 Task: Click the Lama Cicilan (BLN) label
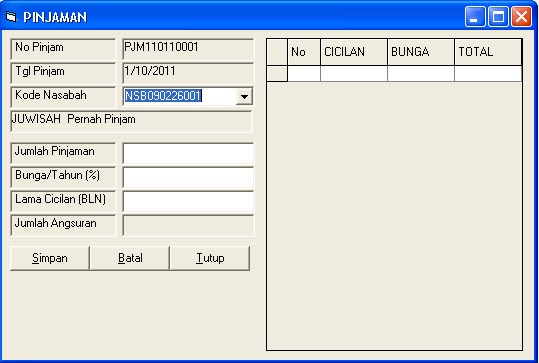pos(63,201)
